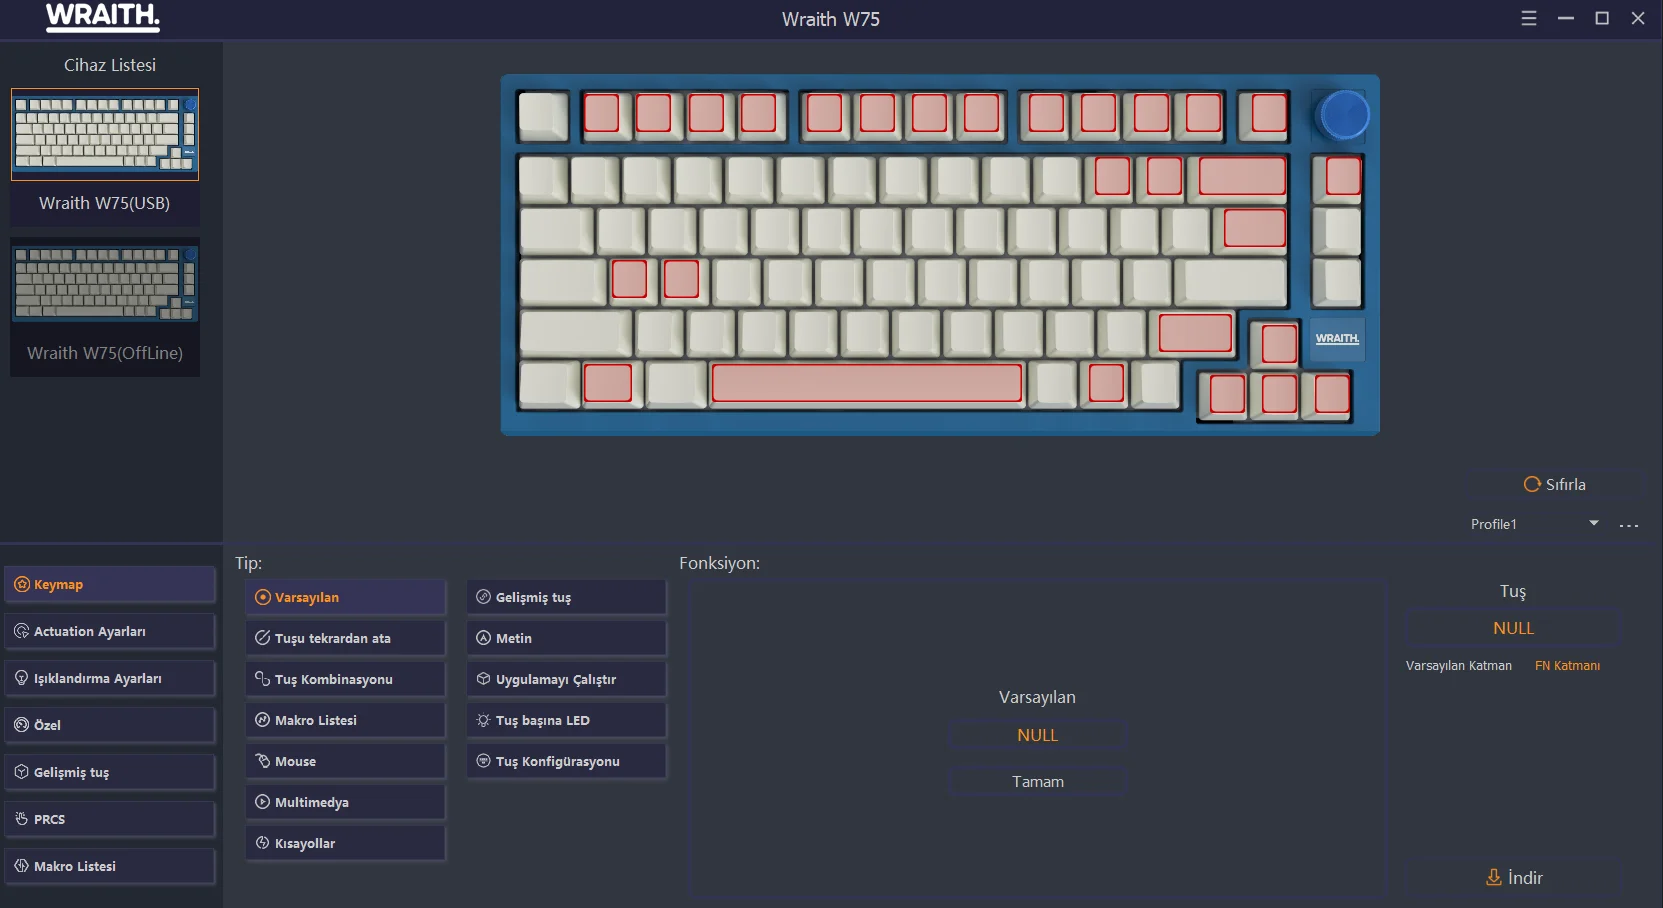Click the NULL field under Tuş
Viewport: 1663px width, 908px height.
coord(1513,628)
